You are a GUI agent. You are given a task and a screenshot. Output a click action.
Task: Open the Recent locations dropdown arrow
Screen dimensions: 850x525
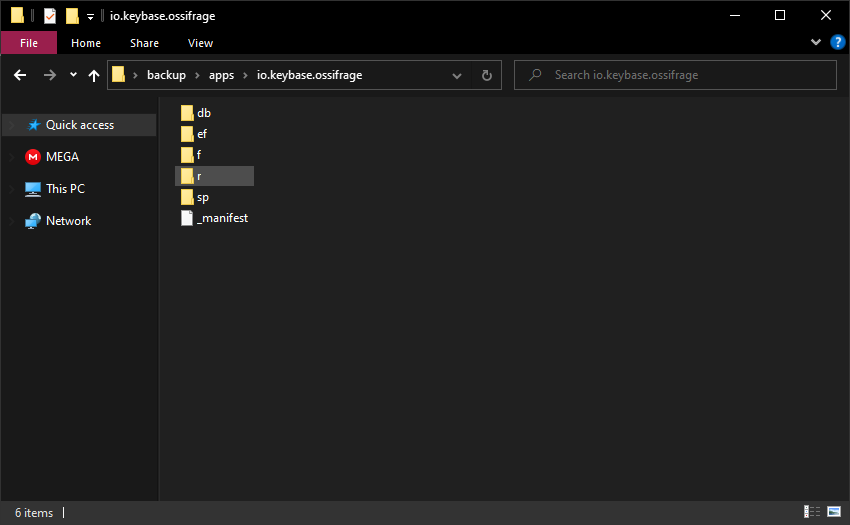pos(73,76)
